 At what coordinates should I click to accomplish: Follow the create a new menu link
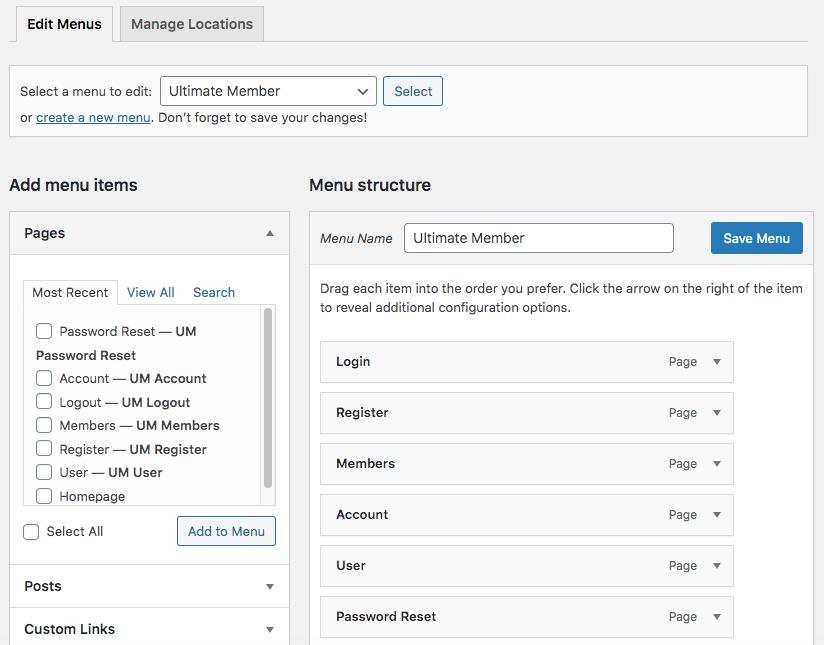pos(93,118)
